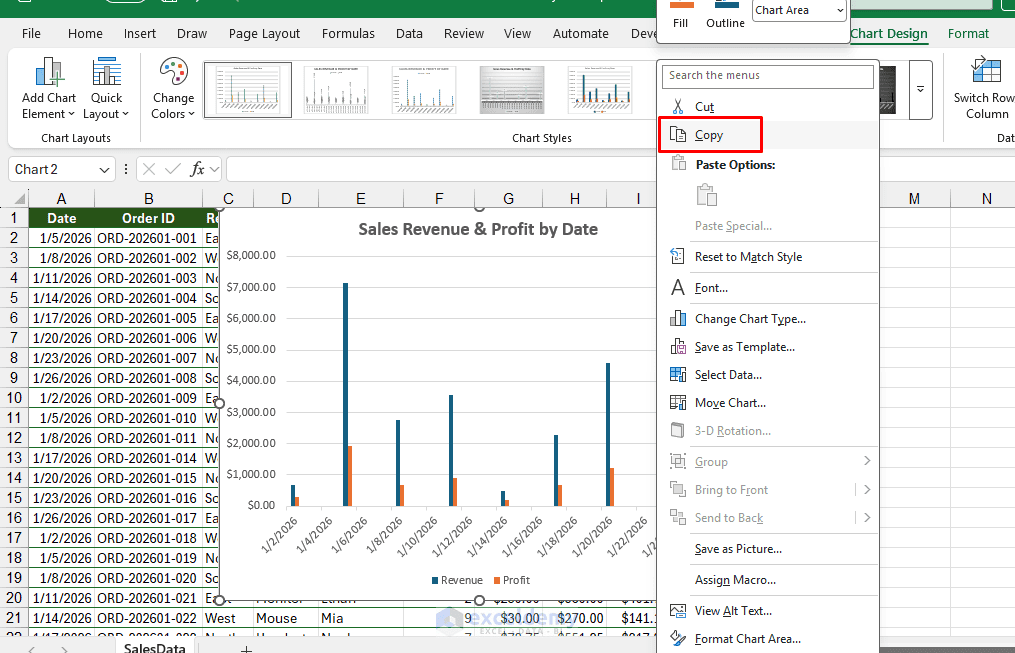Expand the chart styles gallery
The image size is (1015, 653).
(920, 90)
